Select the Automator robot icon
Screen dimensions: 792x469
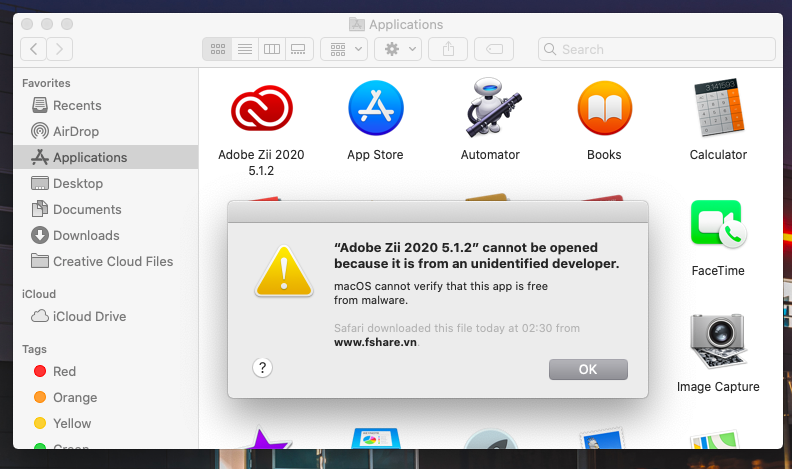[x=492, y=108]
